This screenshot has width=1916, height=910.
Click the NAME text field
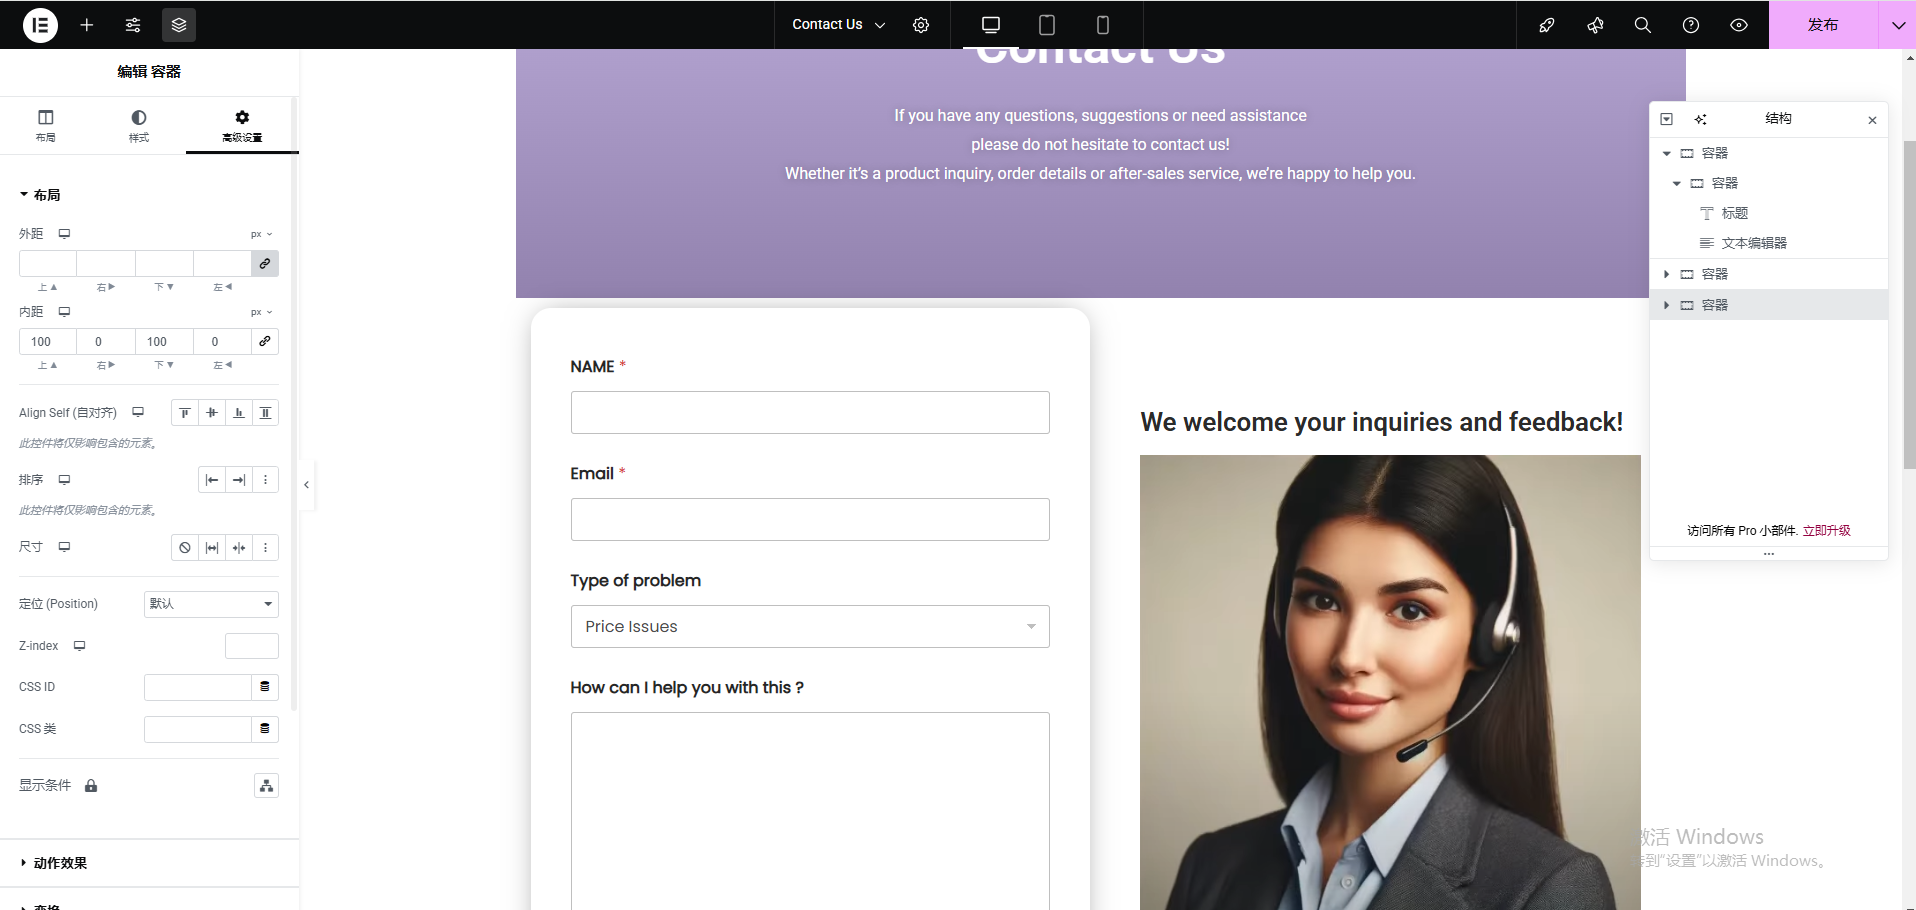click(x=809, y=413)
